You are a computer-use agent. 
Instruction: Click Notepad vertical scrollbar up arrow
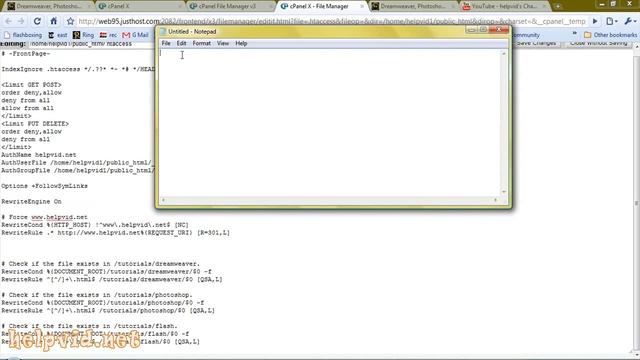(x=504, y=53)
